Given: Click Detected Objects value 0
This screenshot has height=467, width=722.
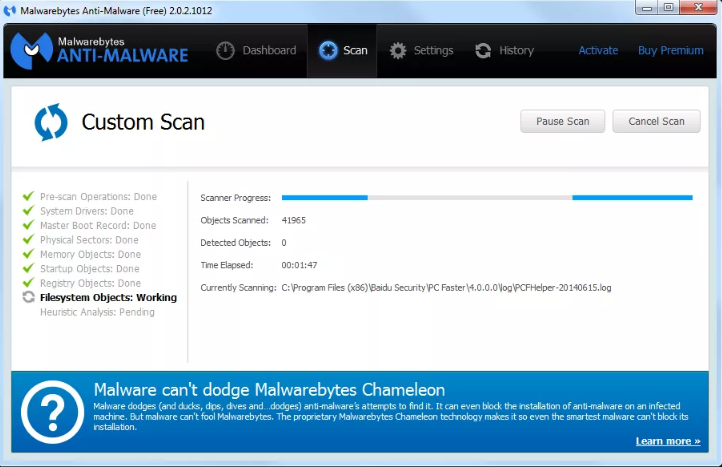Looking at the screenshot, I should (x=284, y=243).
